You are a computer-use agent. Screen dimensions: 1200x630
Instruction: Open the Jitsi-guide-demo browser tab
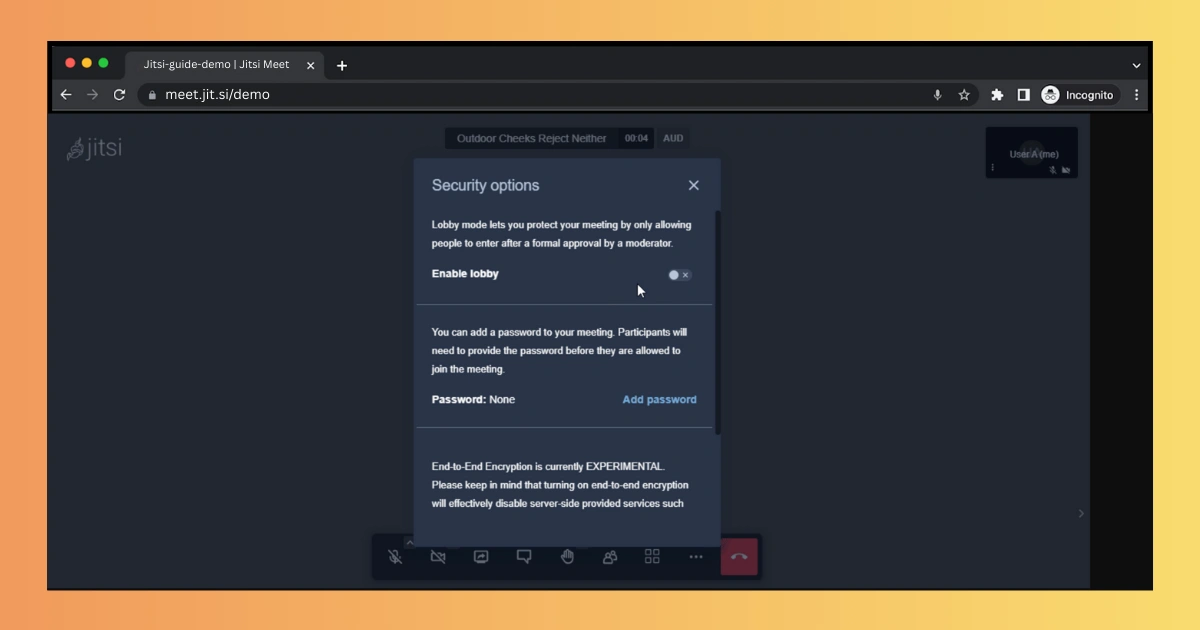click(x=215, y=65)
